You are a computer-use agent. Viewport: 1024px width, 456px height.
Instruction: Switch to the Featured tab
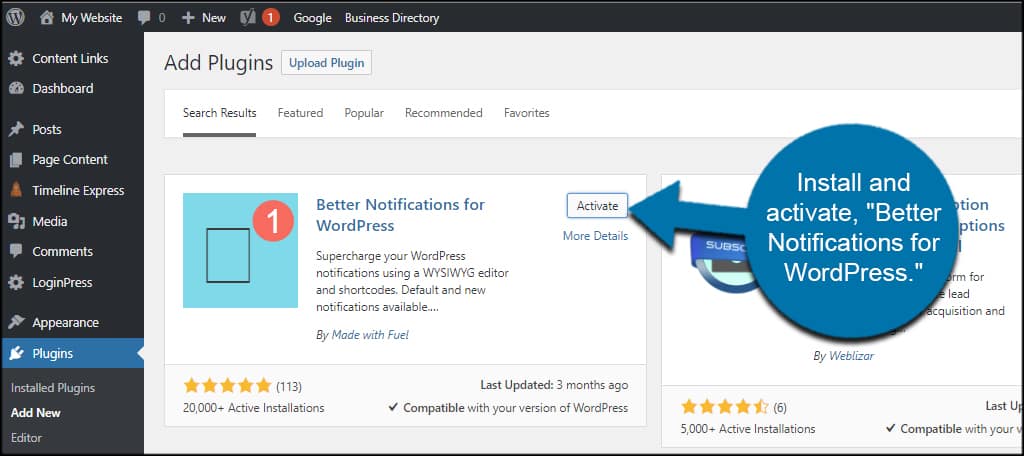pyautogui.click(x=300, y=113)
